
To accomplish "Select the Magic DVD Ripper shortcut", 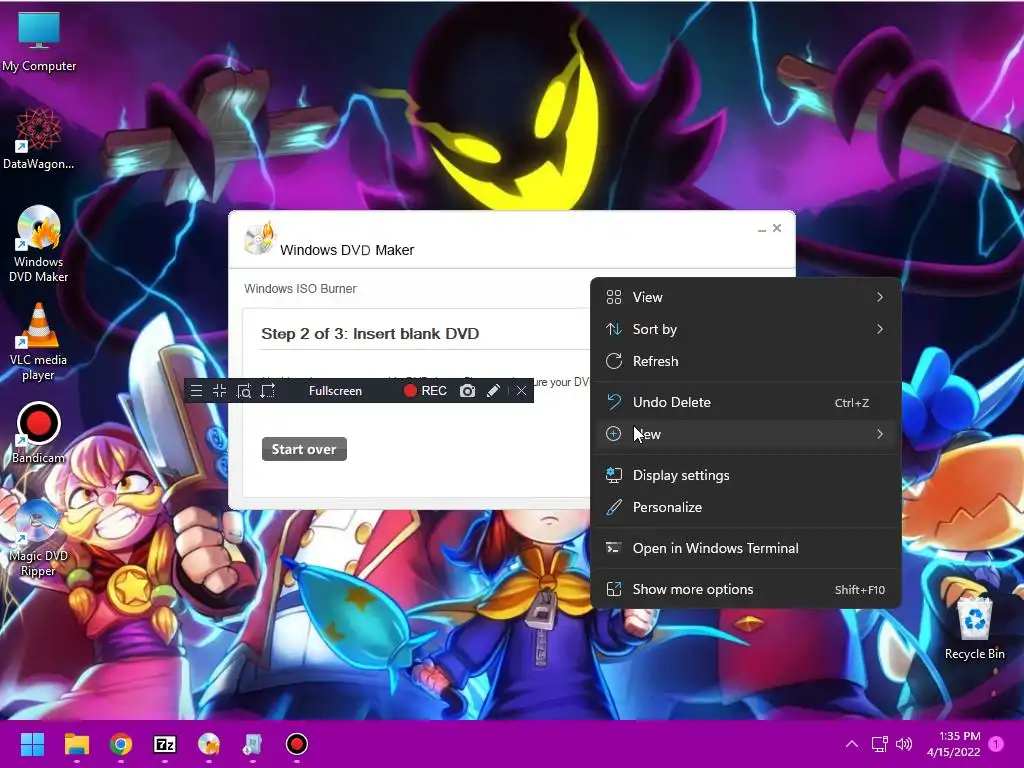I will point(39,538).
